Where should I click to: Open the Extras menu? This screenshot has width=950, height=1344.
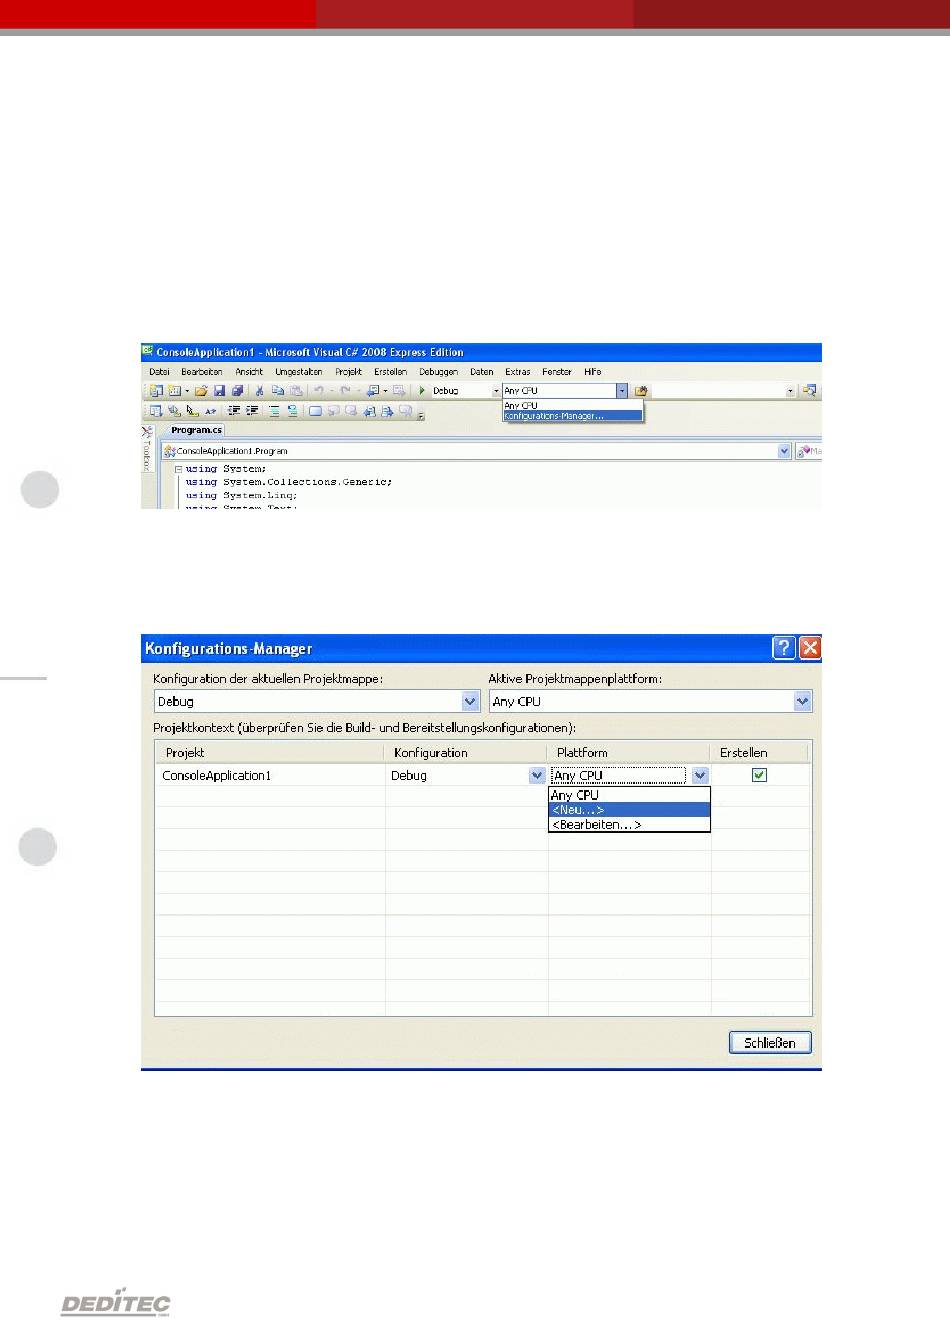pos(517,372)
